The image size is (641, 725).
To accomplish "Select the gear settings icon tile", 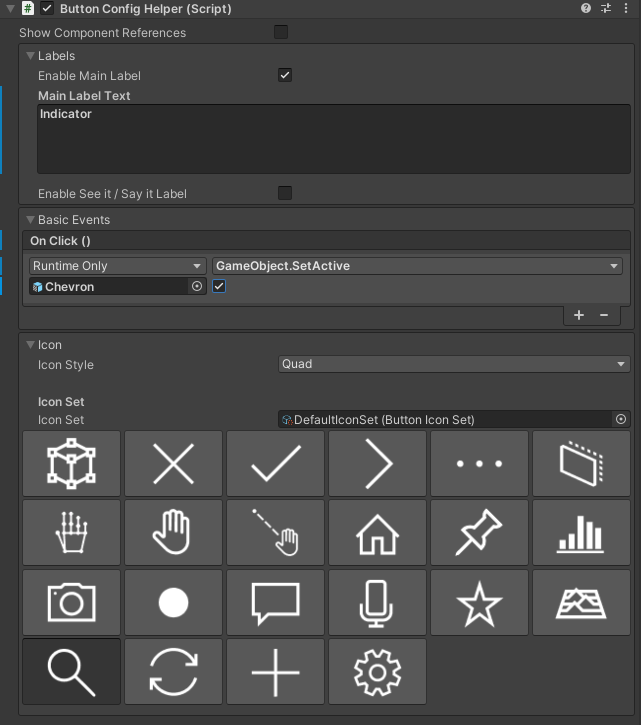I will [x=377, y=672].
